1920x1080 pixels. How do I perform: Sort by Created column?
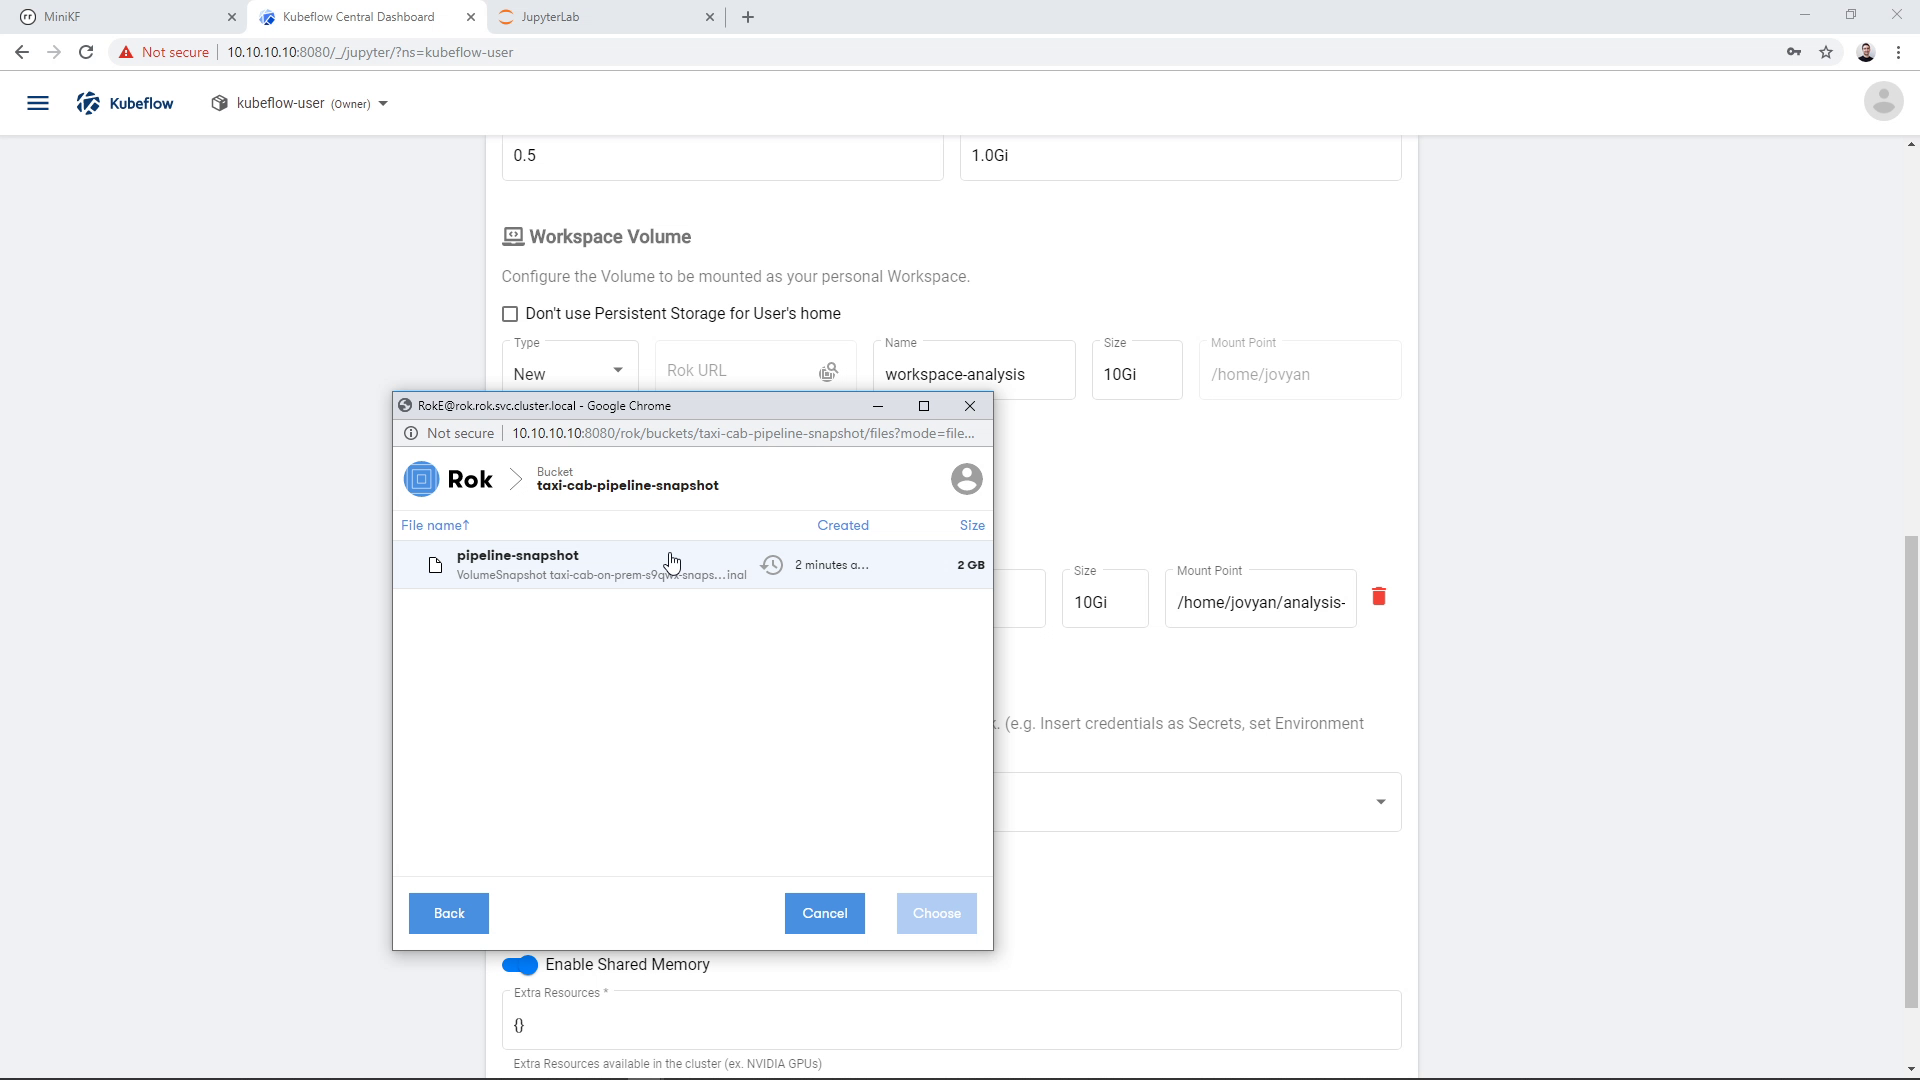point(842,525)
